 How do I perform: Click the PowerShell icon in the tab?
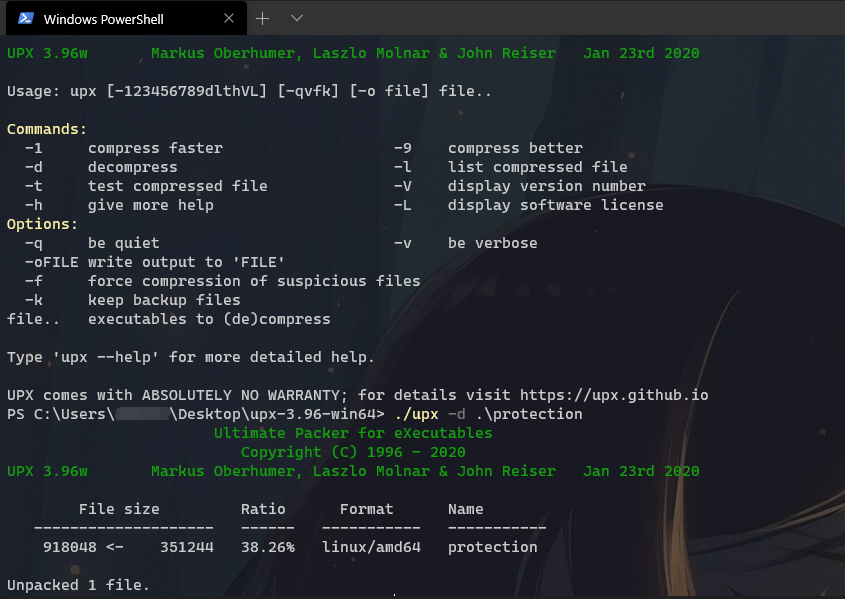click(26, 19)
